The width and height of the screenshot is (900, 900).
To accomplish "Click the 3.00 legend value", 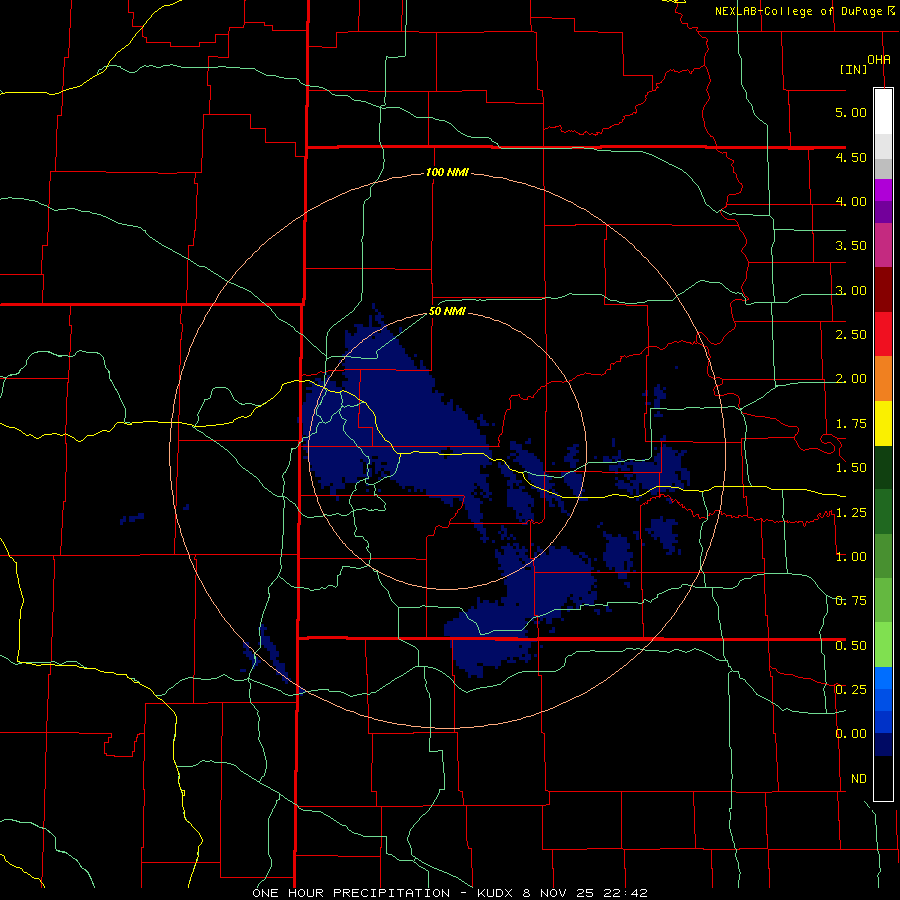I will pyautogui.click(x=851, y=290).
